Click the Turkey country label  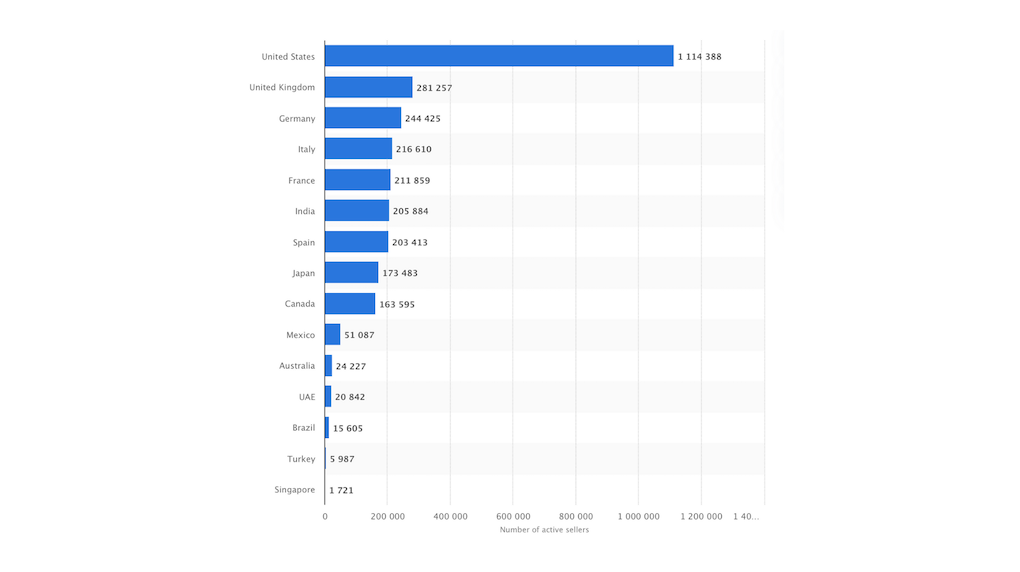tap(301, 459)
